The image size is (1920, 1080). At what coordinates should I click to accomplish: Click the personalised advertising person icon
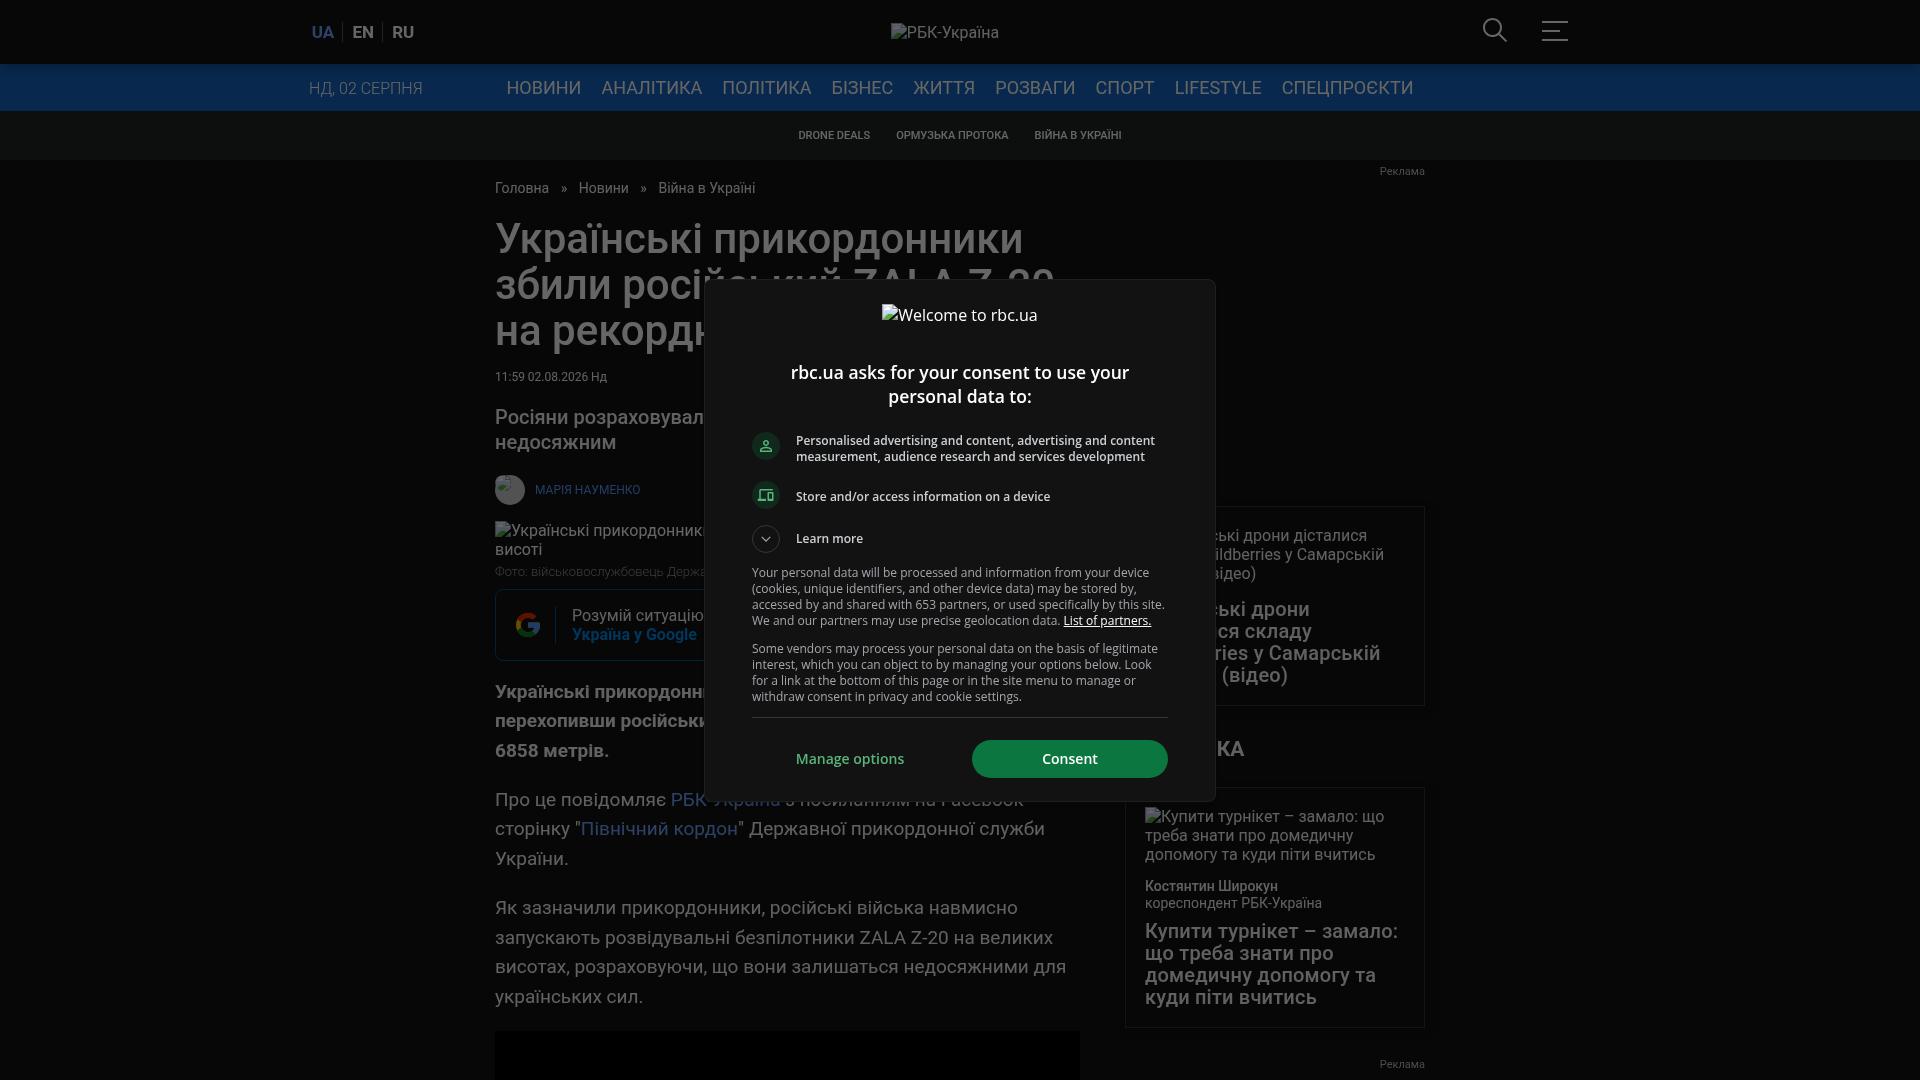pos(766,446)
